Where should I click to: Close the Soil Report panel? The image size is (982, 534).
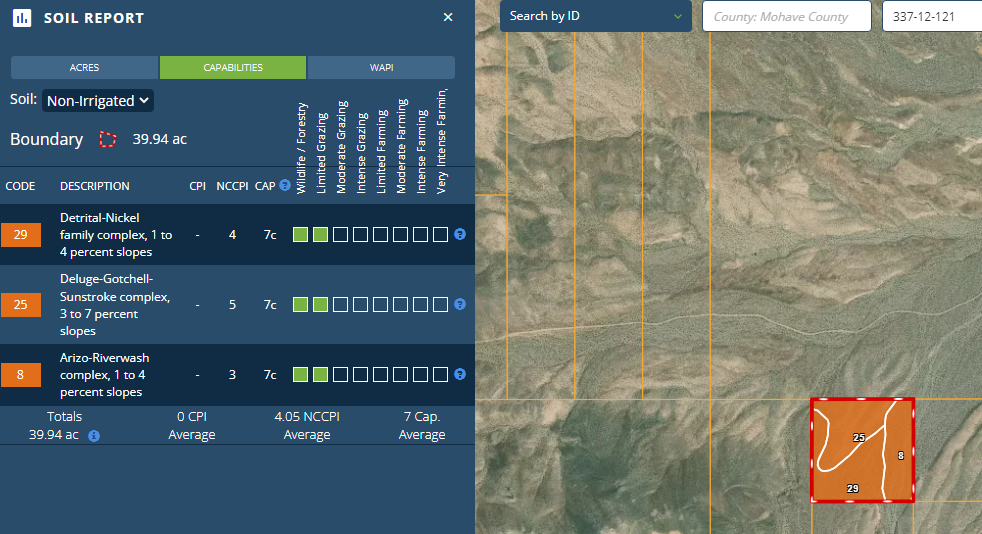(x=448, y=17)
